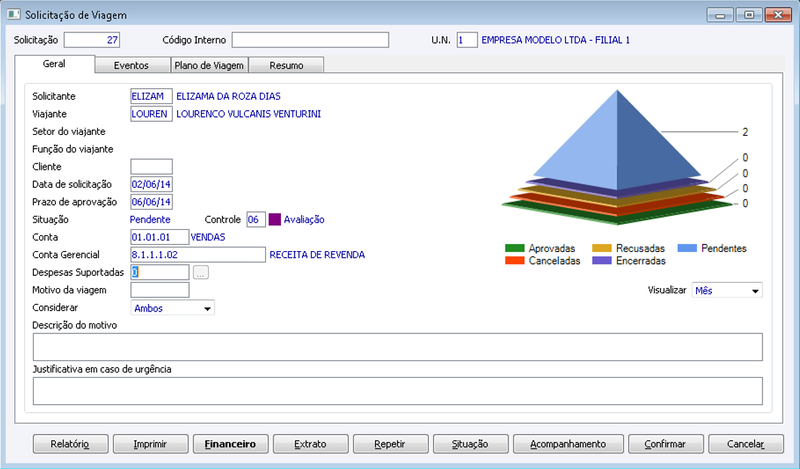
Task: Open the Considerar dropdown showing Ambos
Action: [x=172, y=308]
